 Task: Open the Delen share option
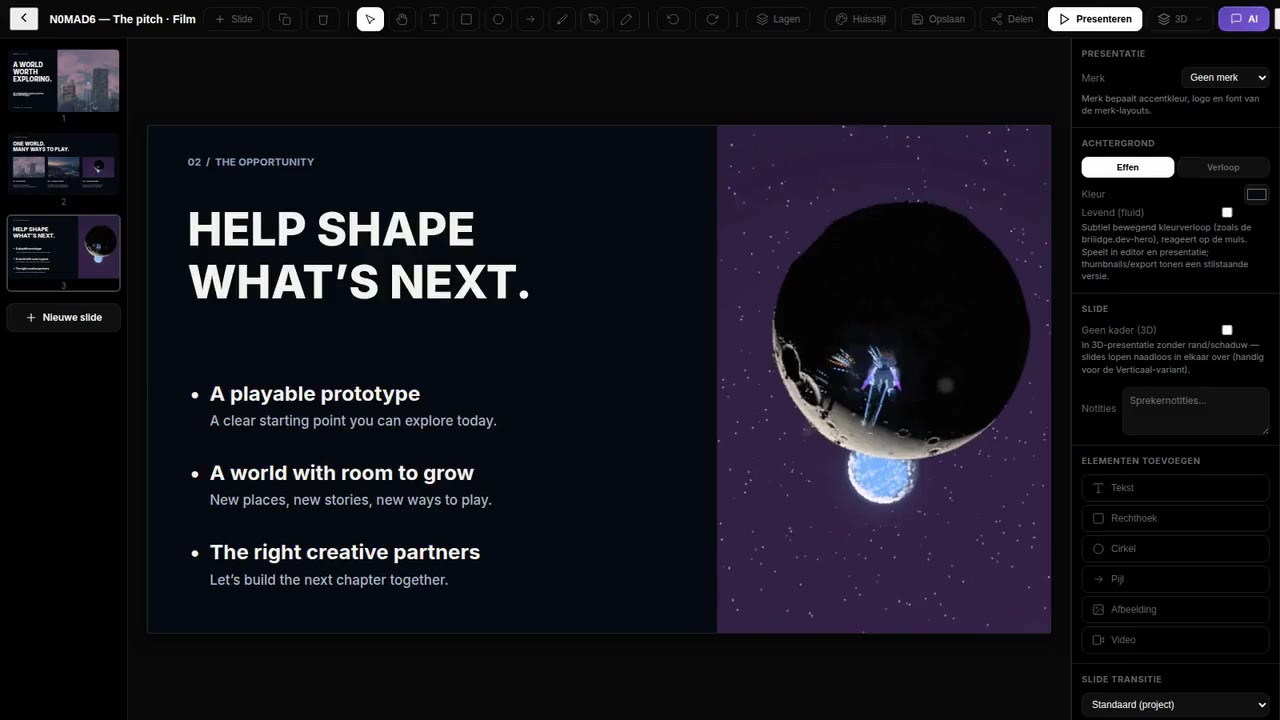[x=1011, y=19]
